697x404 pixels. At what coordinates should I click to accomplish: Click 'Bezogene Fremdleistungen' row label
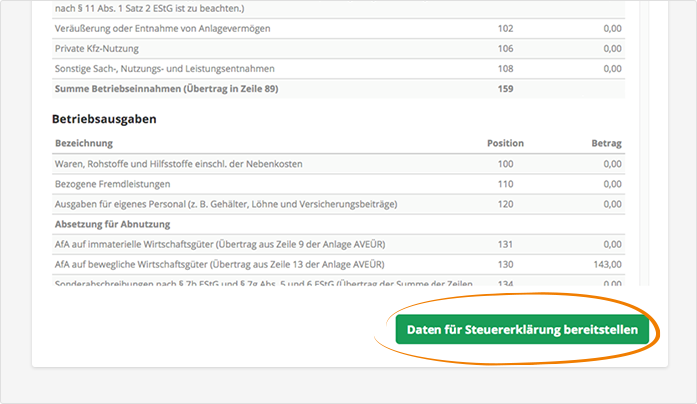pyautogui.click(x=112, y=184)
